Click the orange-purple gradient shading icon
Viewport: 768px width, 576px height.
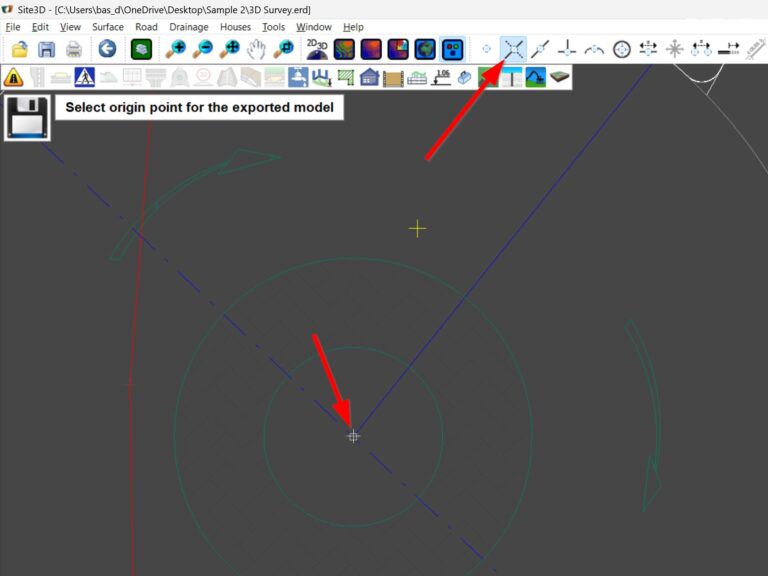[371, 49]
